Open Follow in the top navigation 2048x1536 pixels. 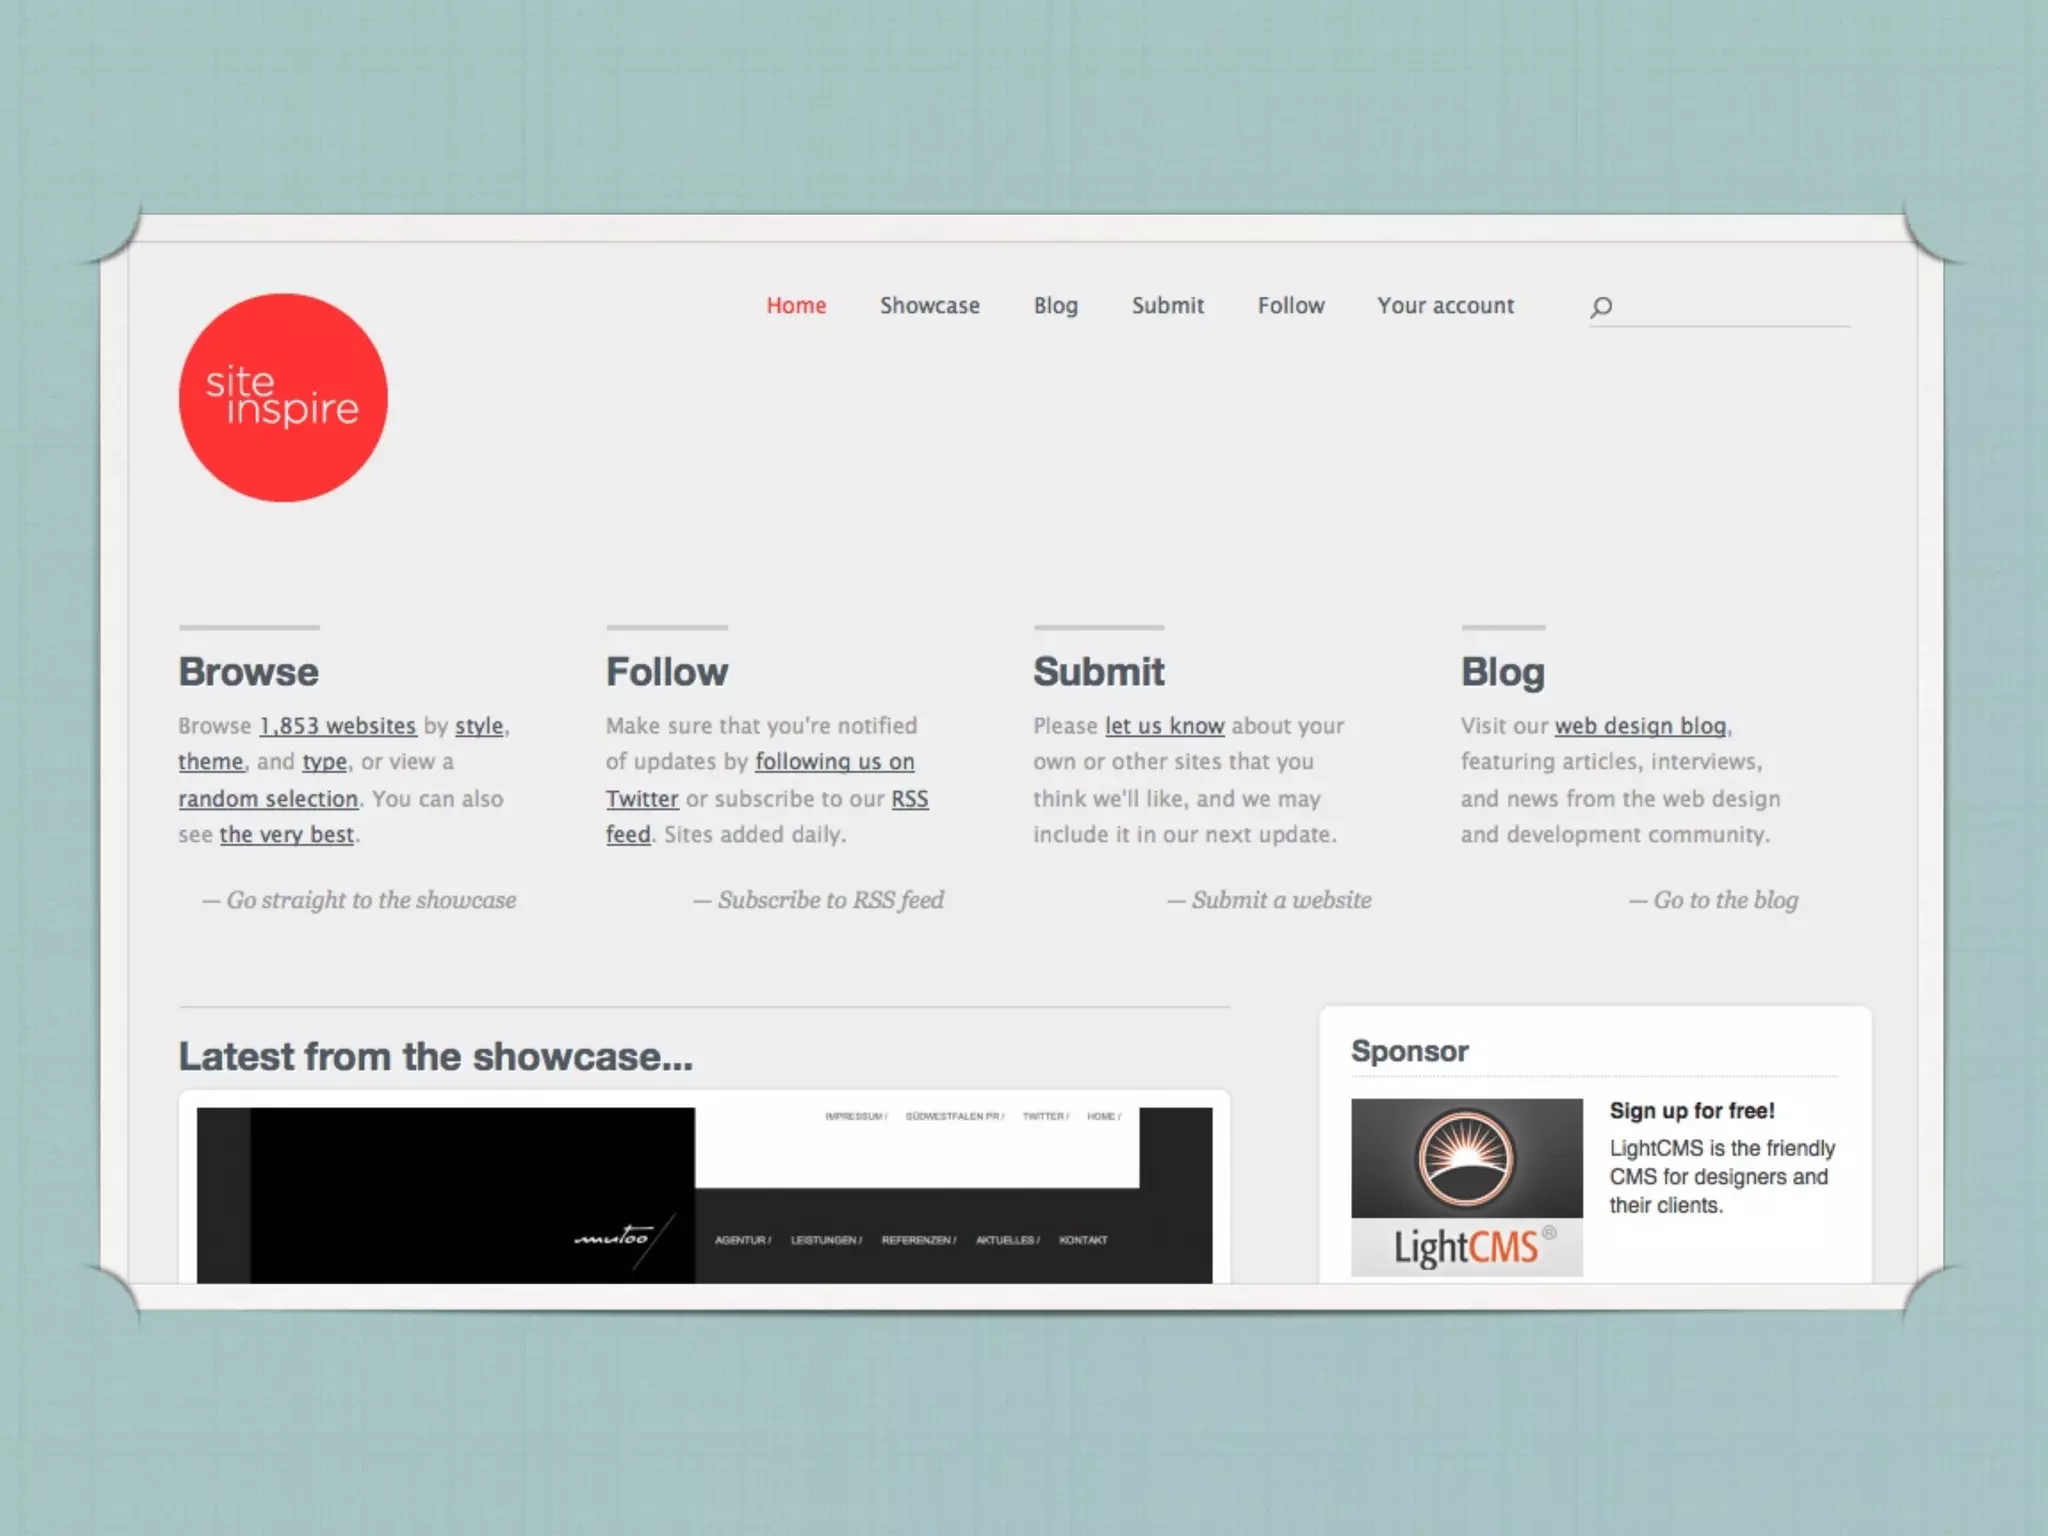tap(1290, 305)
